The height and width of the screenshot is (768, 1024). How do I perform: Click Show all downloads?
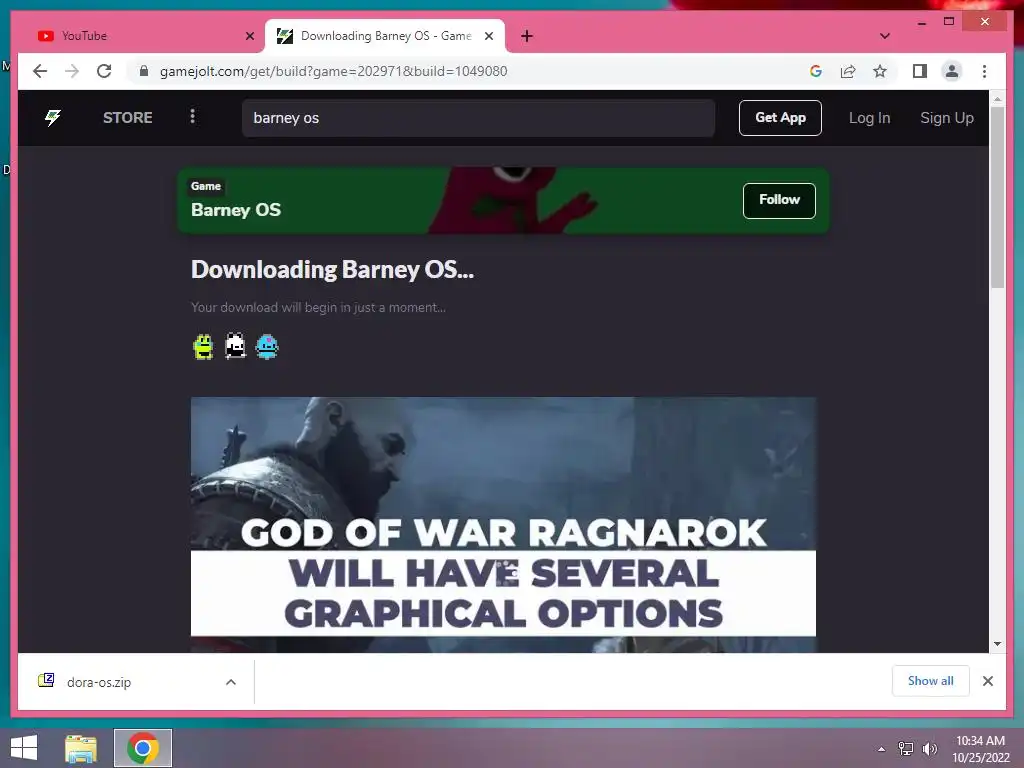(x=931, y=681)
